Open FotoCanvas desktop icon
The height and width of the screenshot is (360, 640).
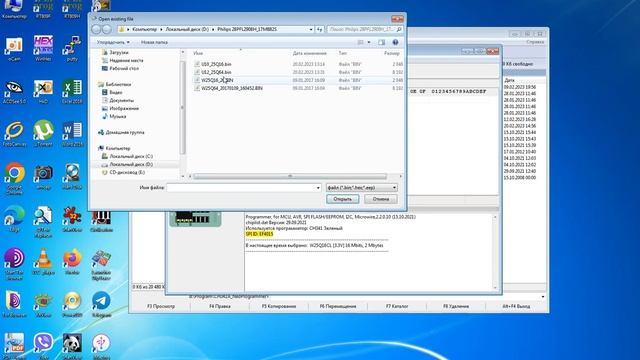pos(14,134)
